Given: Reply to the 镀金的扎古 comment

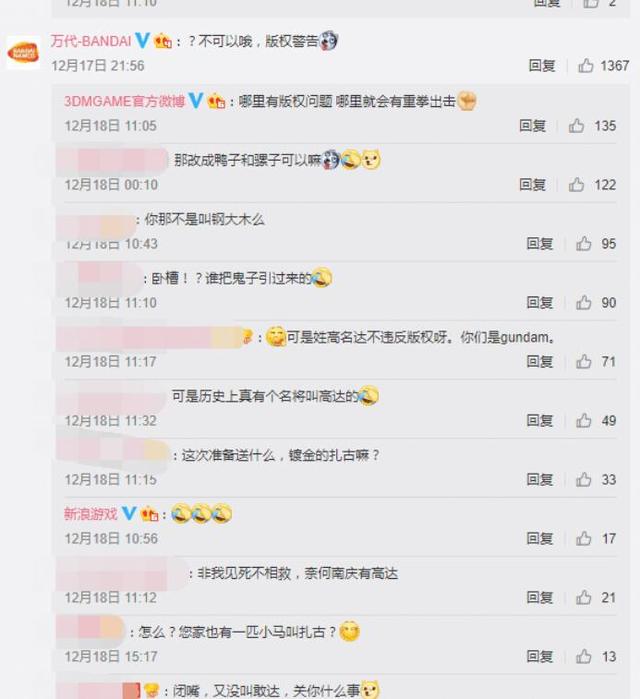Looking at the screenshot, I should pos(540,480).
